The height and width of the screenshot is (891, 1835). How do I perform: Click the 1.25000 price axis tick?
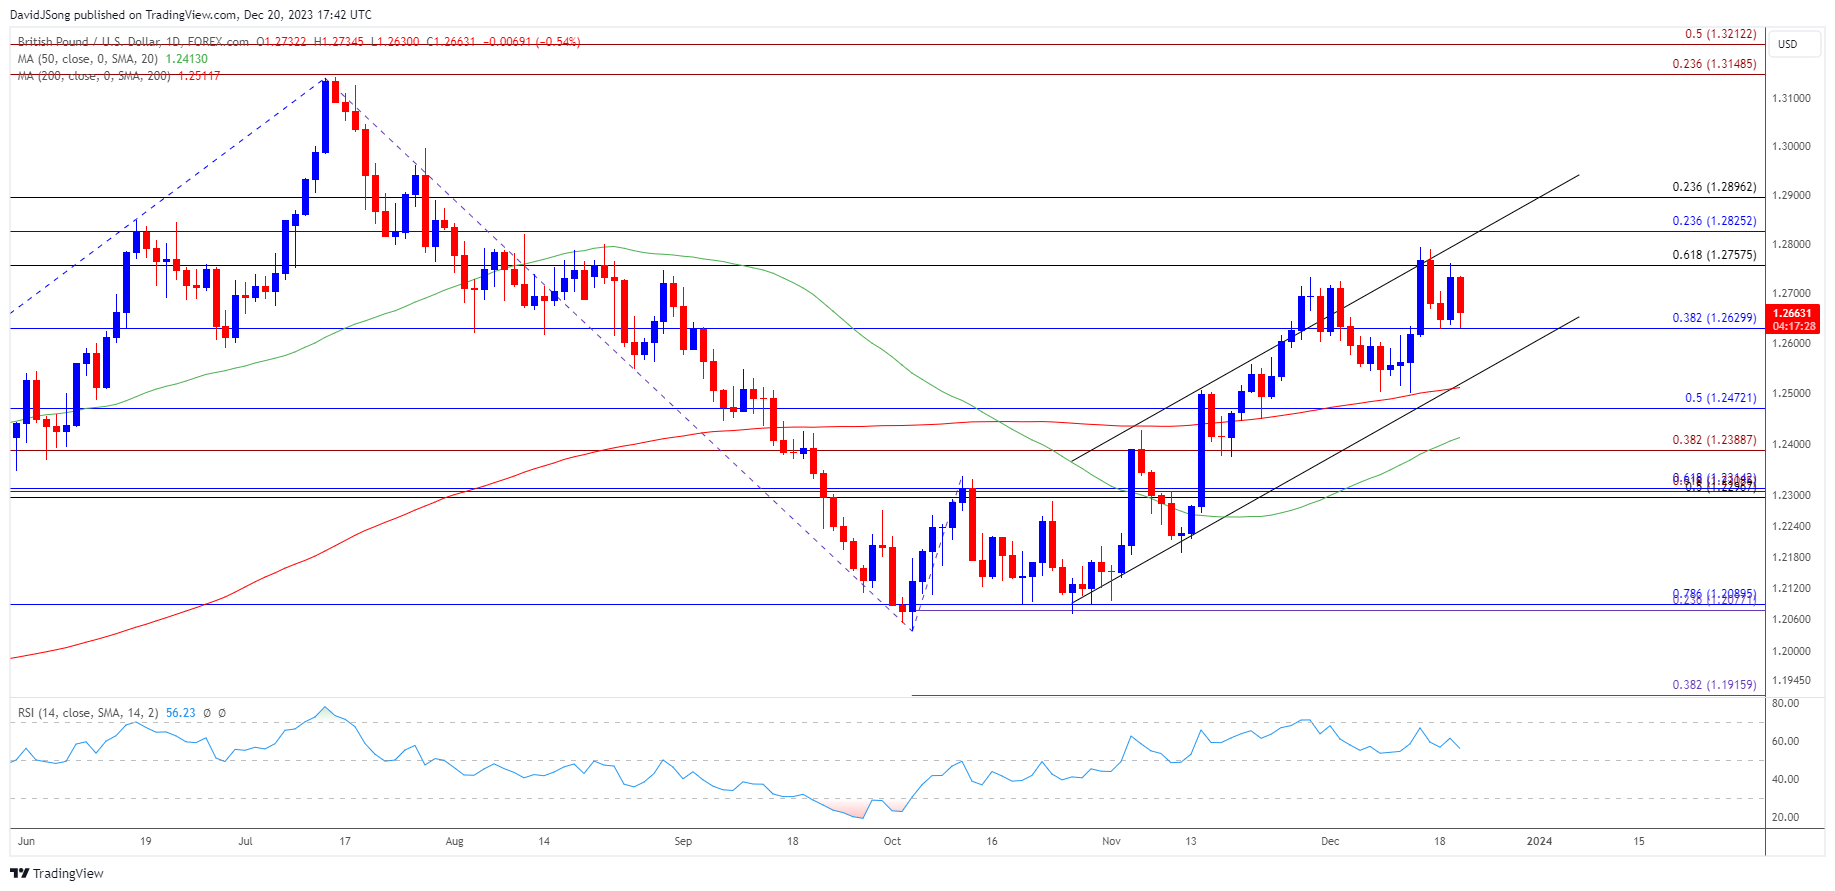pyautogui.click(x=1791, y=393)
